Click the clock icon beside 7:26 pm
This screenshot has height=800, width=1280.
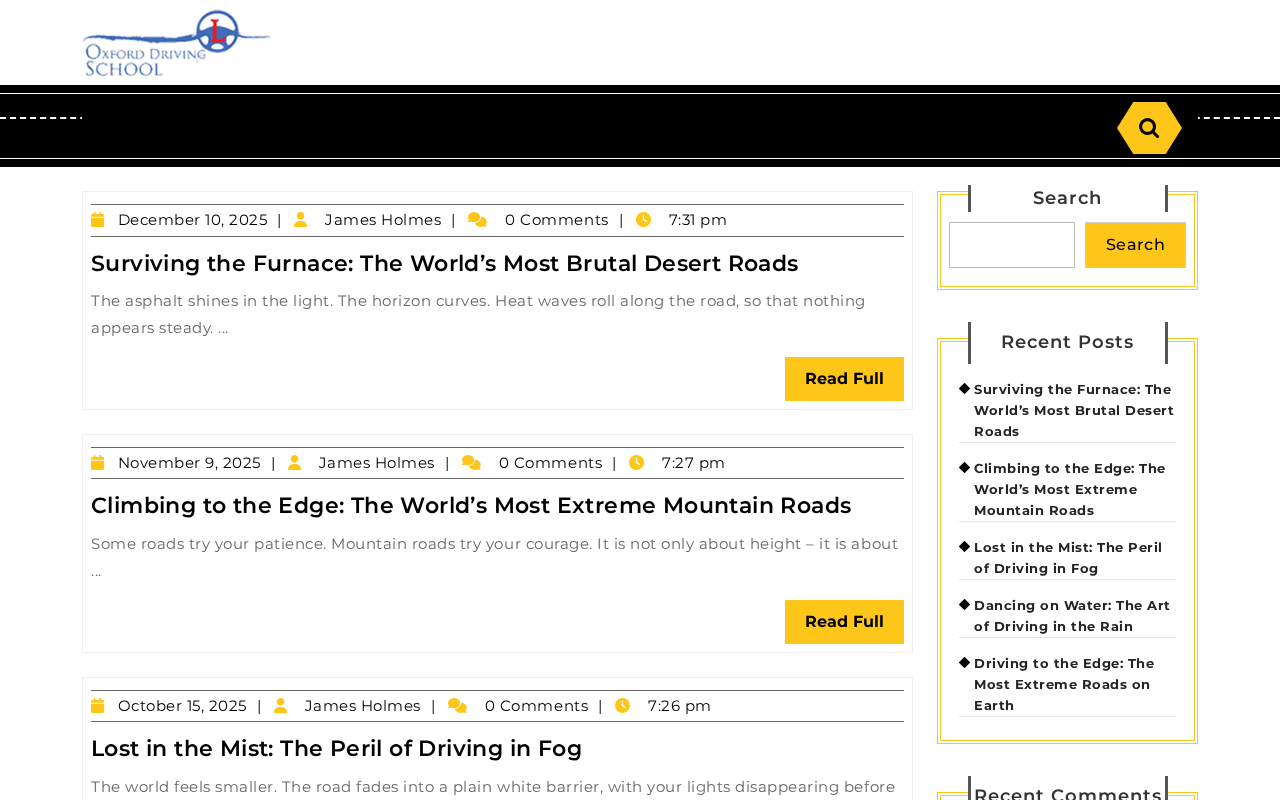[623, 706]
